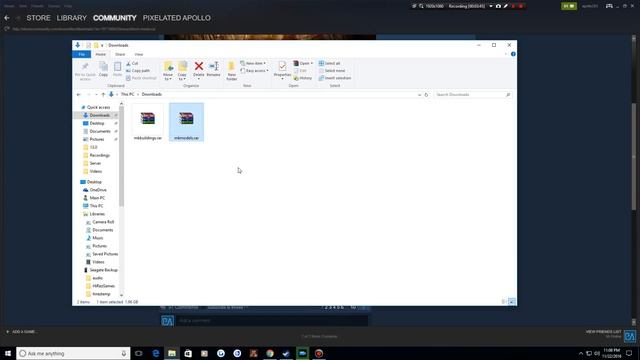The width and height of the screenshot is (640, 360).
Task: Click the Cut scissors command
Action: (x=132, y=63)
